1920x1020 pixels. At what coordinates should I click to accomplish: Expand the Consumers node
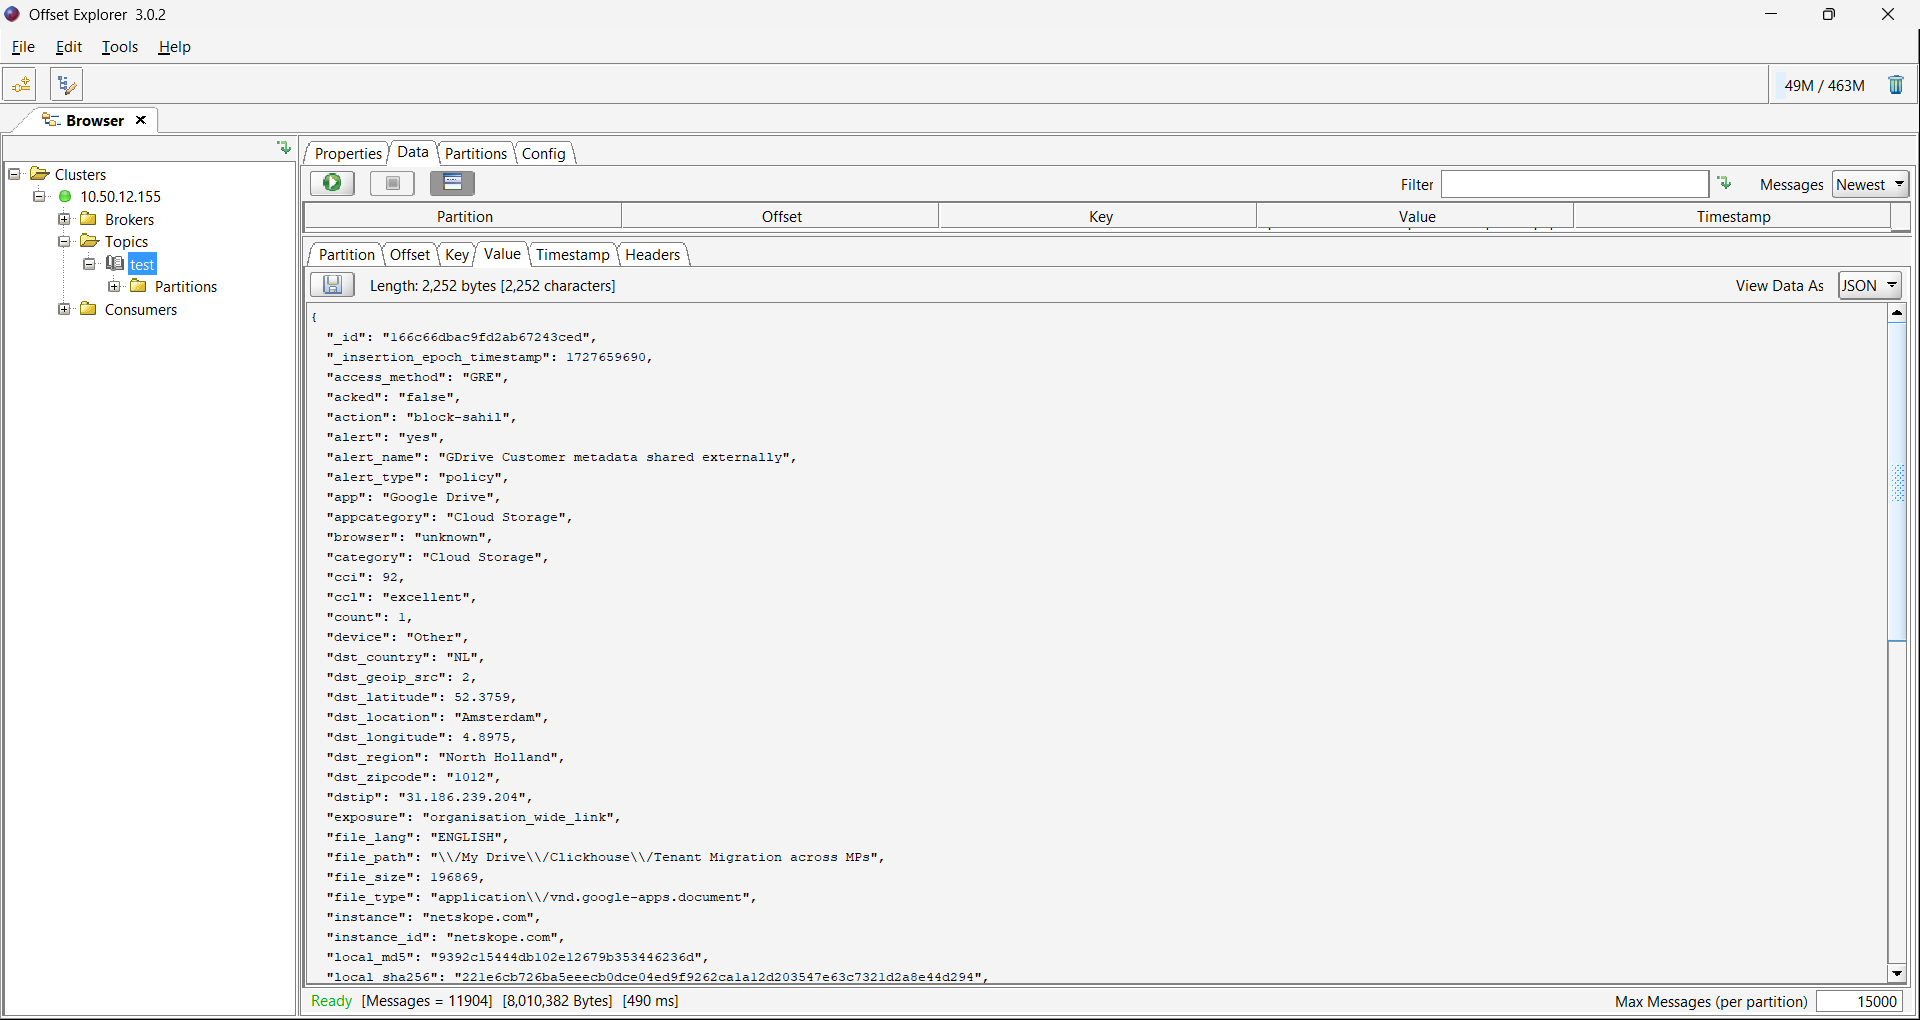click(x=64, y=309)
